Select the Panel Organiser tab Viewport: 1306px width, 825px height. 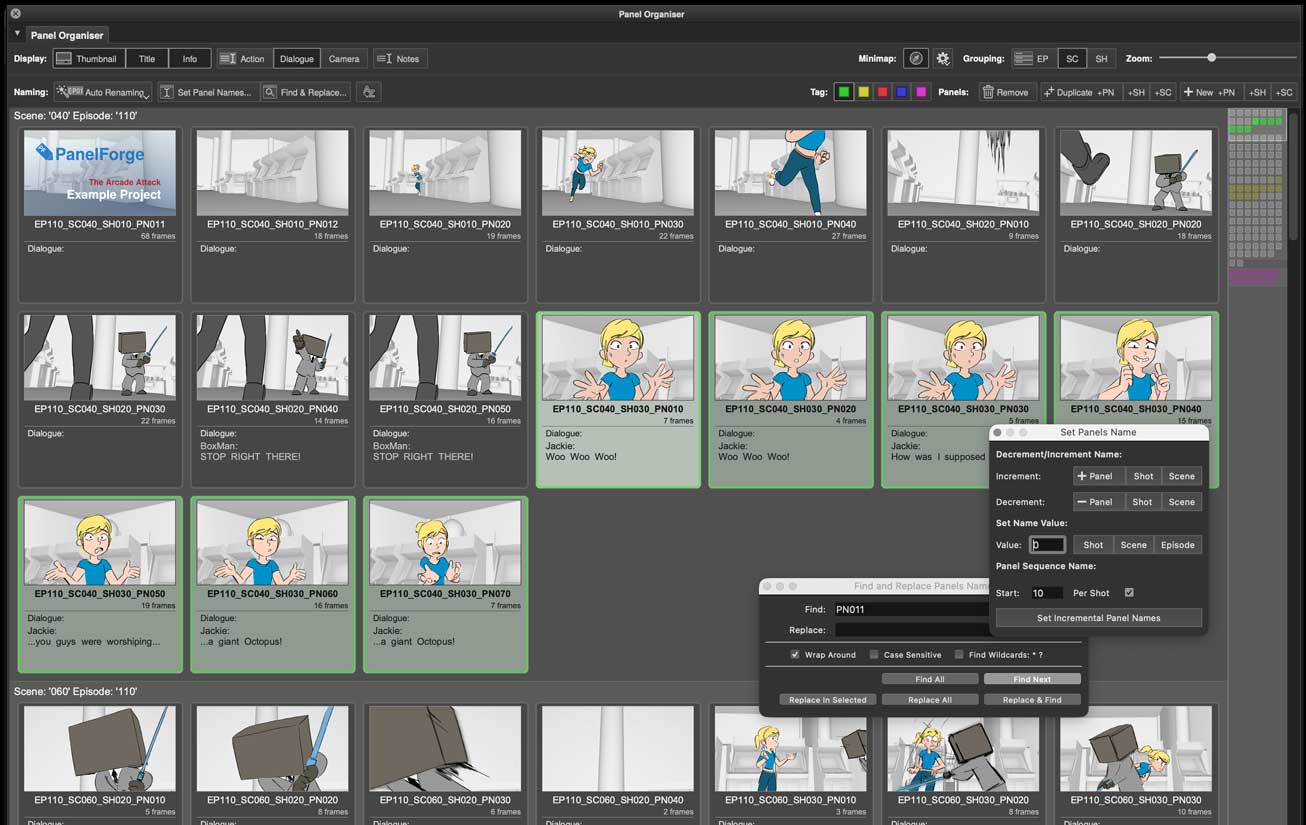tap(68, 35)
